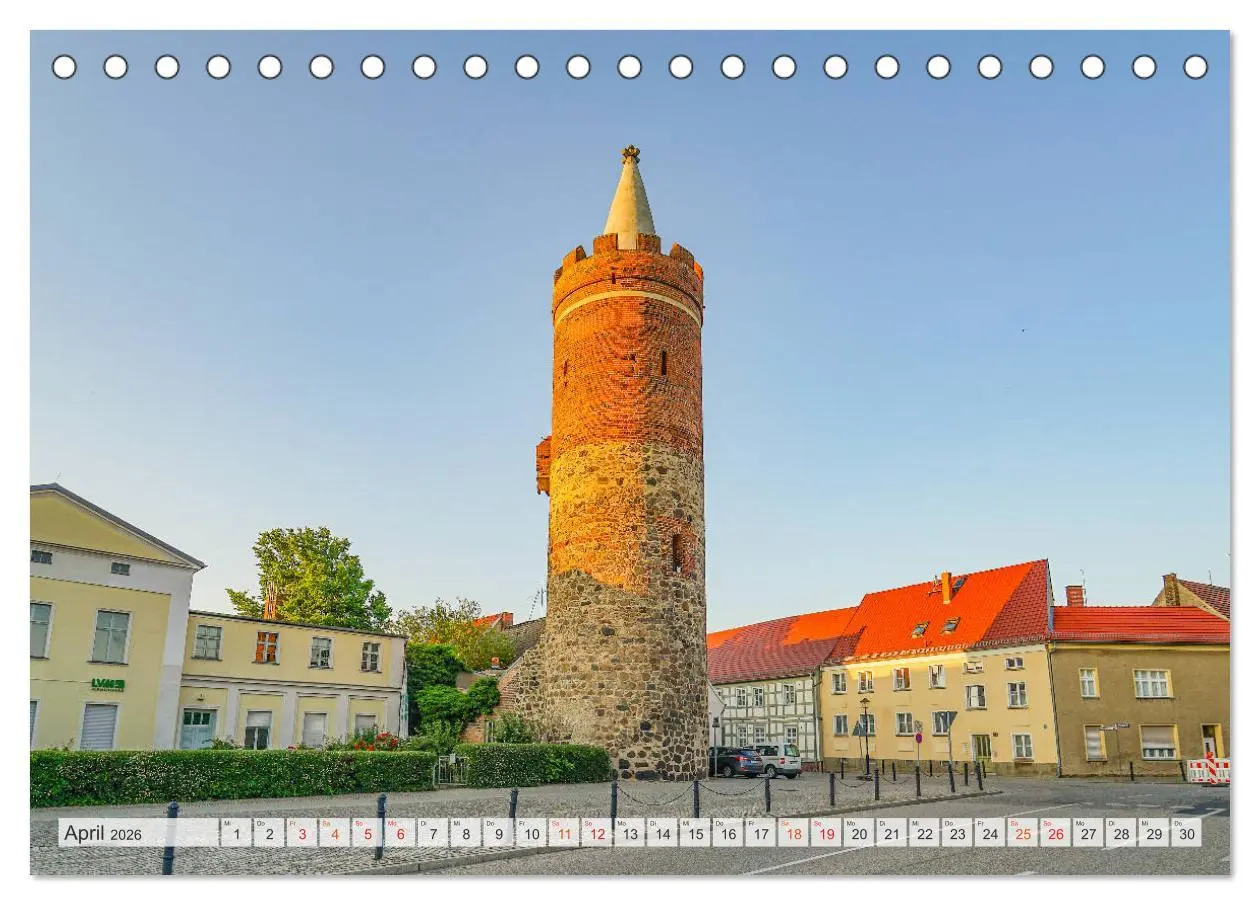
Task: Pick the date cell 11 (Sa)
Action: [564, 833]
